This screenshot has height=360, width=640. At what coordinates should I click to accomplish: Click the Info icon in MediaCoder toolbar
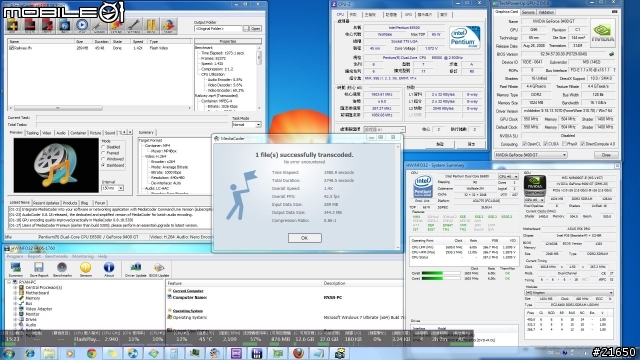coord(64,25)
